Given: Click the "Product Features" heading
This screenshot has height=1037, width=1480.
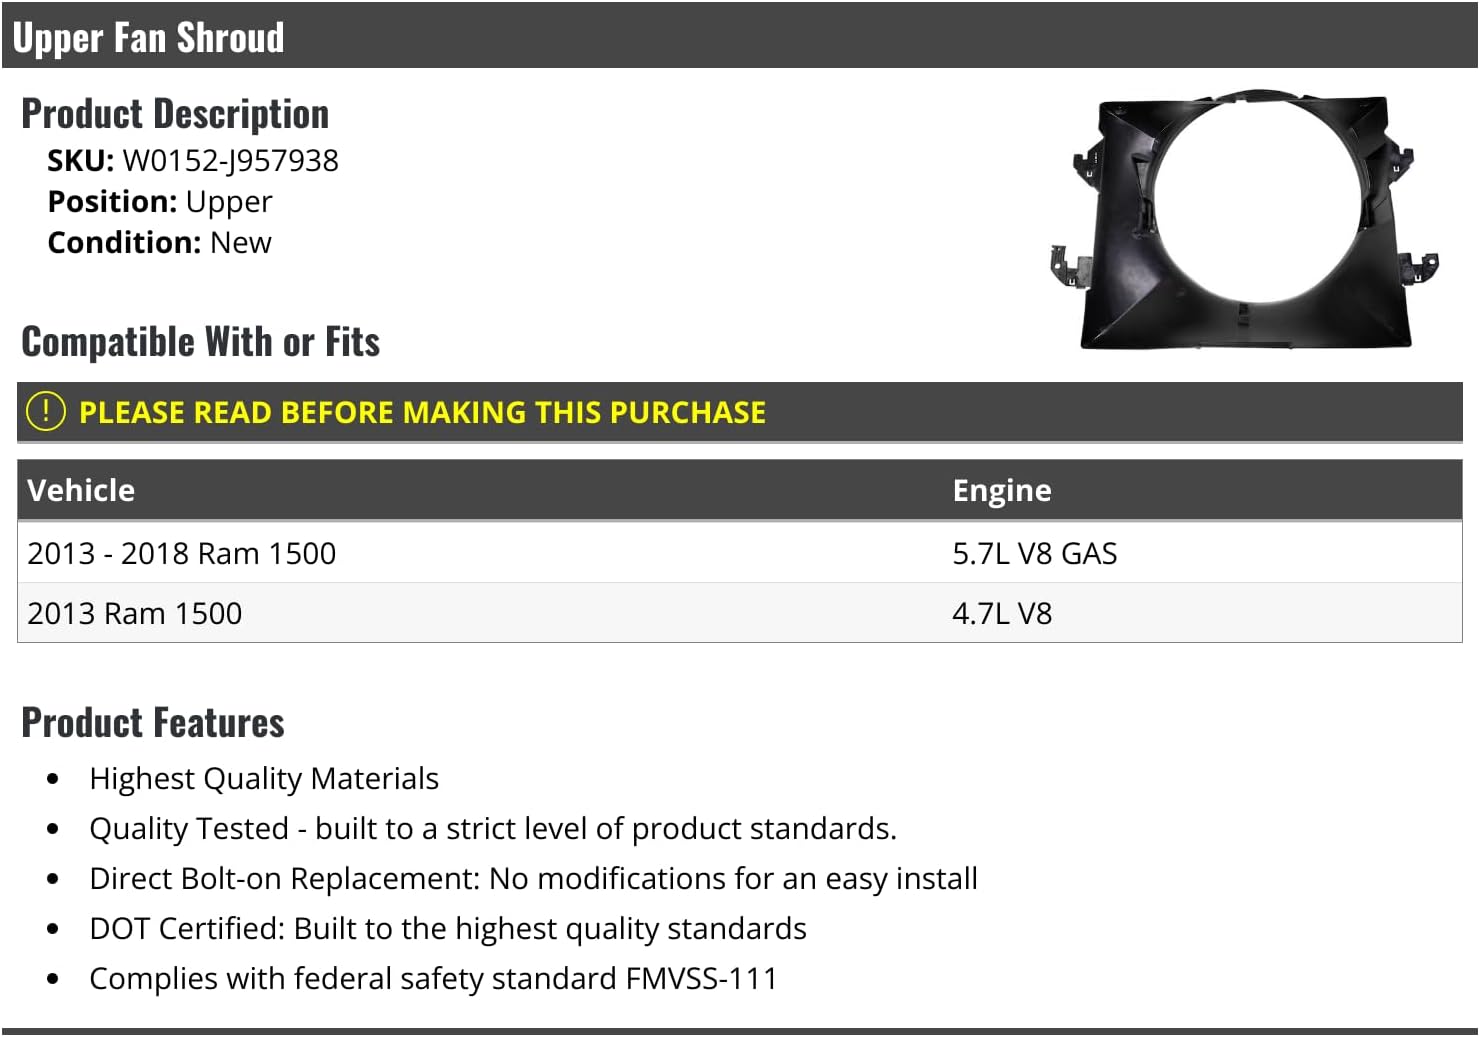Looking at the screenshot, I should [153, 723].
